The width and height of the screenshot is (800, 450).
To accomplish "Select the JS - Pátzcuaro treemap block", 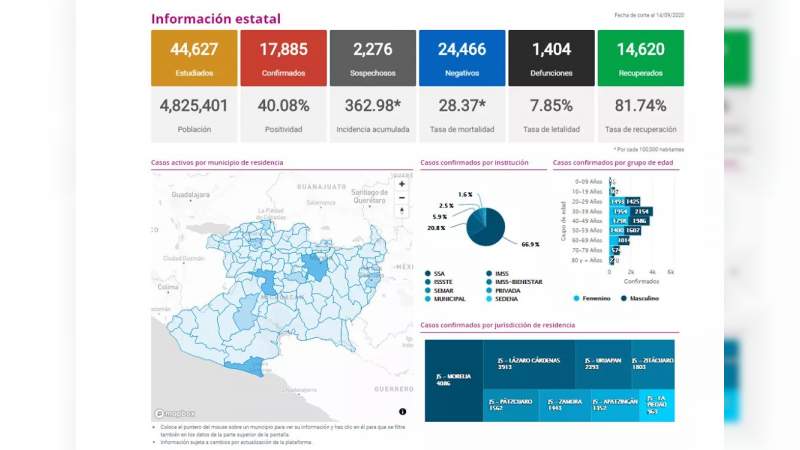I will click(511, 405).
